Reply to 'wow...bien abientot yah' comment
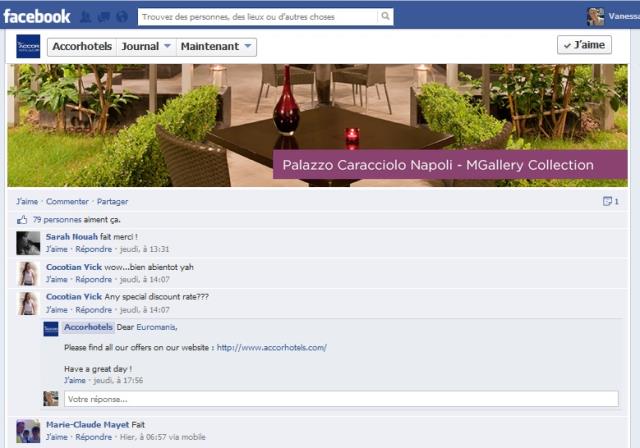Viewport: 640px width, 448px height. click(93, 279)
